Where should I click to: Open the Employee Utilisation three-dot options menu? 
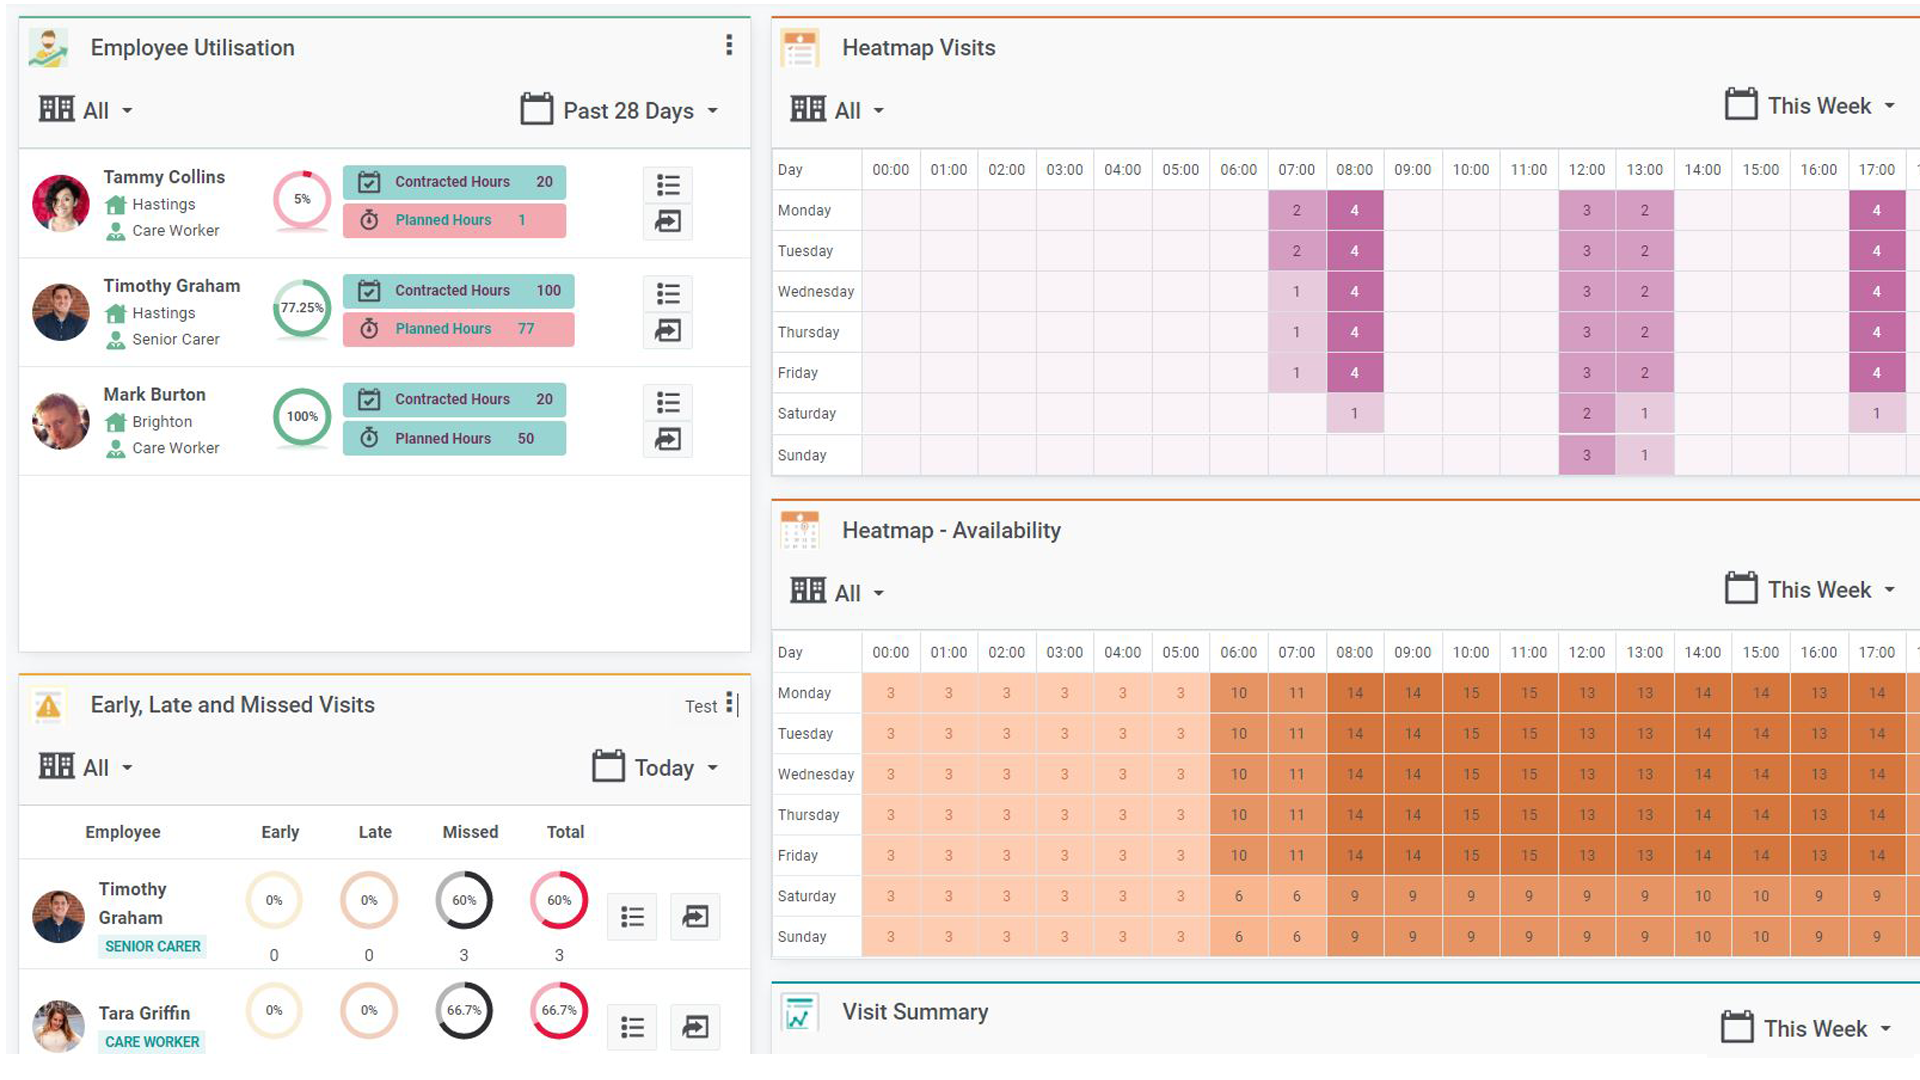tap(729, 46)
